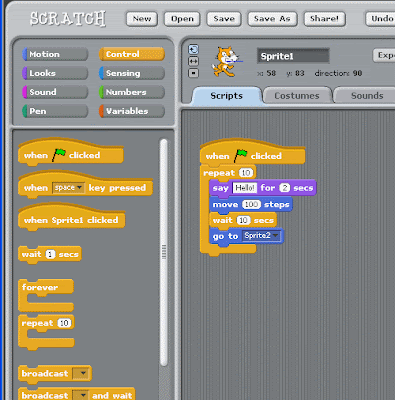Click the Save button
Screen dimensions: 395x400
[x=224, y=19]
